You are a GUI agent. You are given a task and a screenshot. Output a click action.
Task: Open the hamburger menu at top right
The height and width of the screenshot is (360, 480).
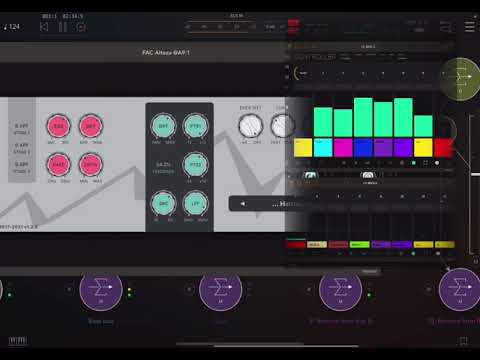(470, 26)
